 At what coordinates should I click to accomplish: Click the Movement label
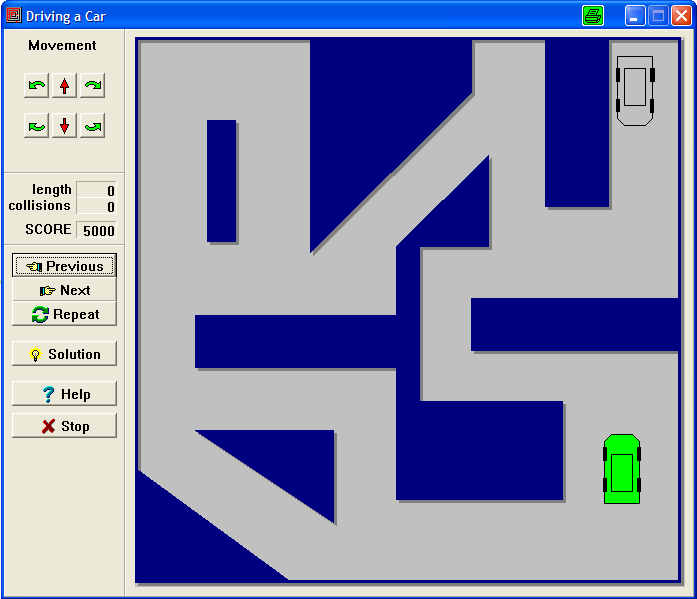click(x=62, y=45)
